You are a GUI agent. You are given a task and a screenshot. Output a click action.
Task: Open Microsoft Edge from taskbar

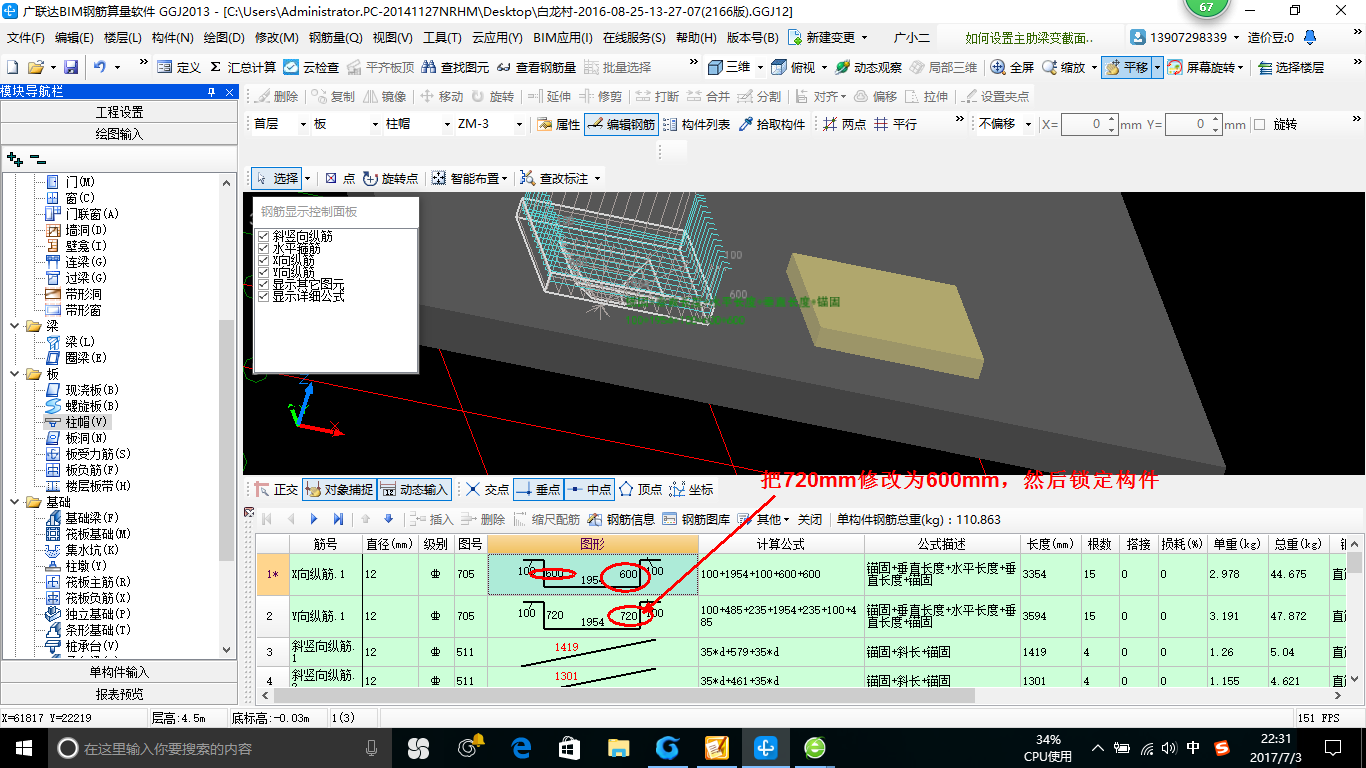click(520, 747)
